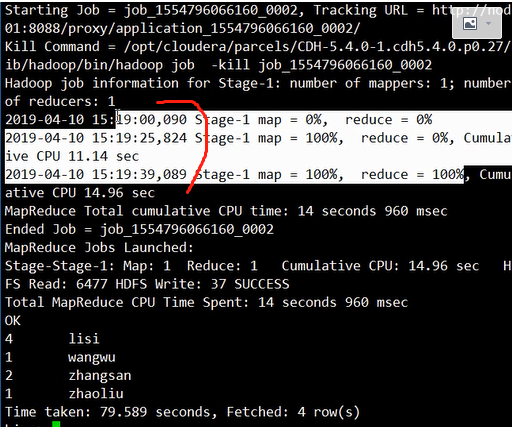Click 'ative CPU 14.96 sec' text
The width and height of the screenshot is (523, 427).
[80, 193]
